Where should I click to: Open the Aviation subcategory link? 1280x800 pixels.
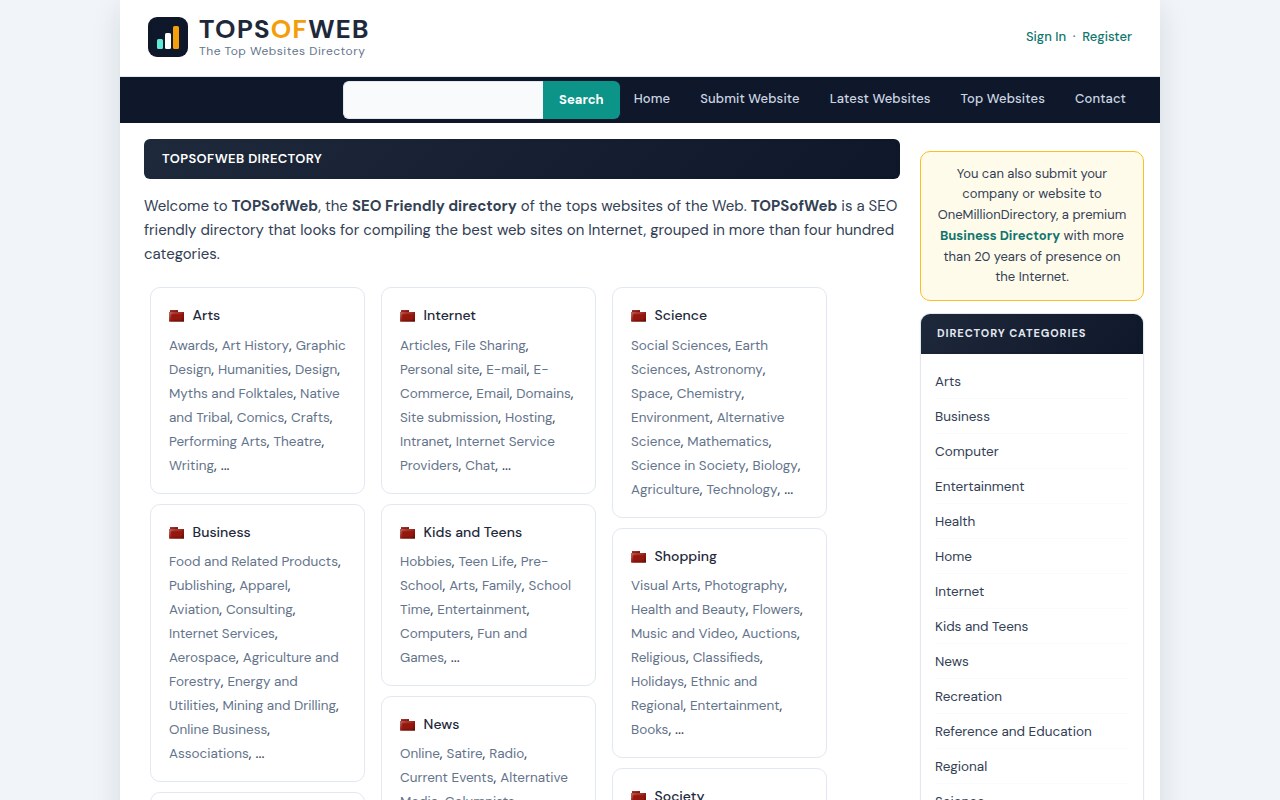point(194,610)
